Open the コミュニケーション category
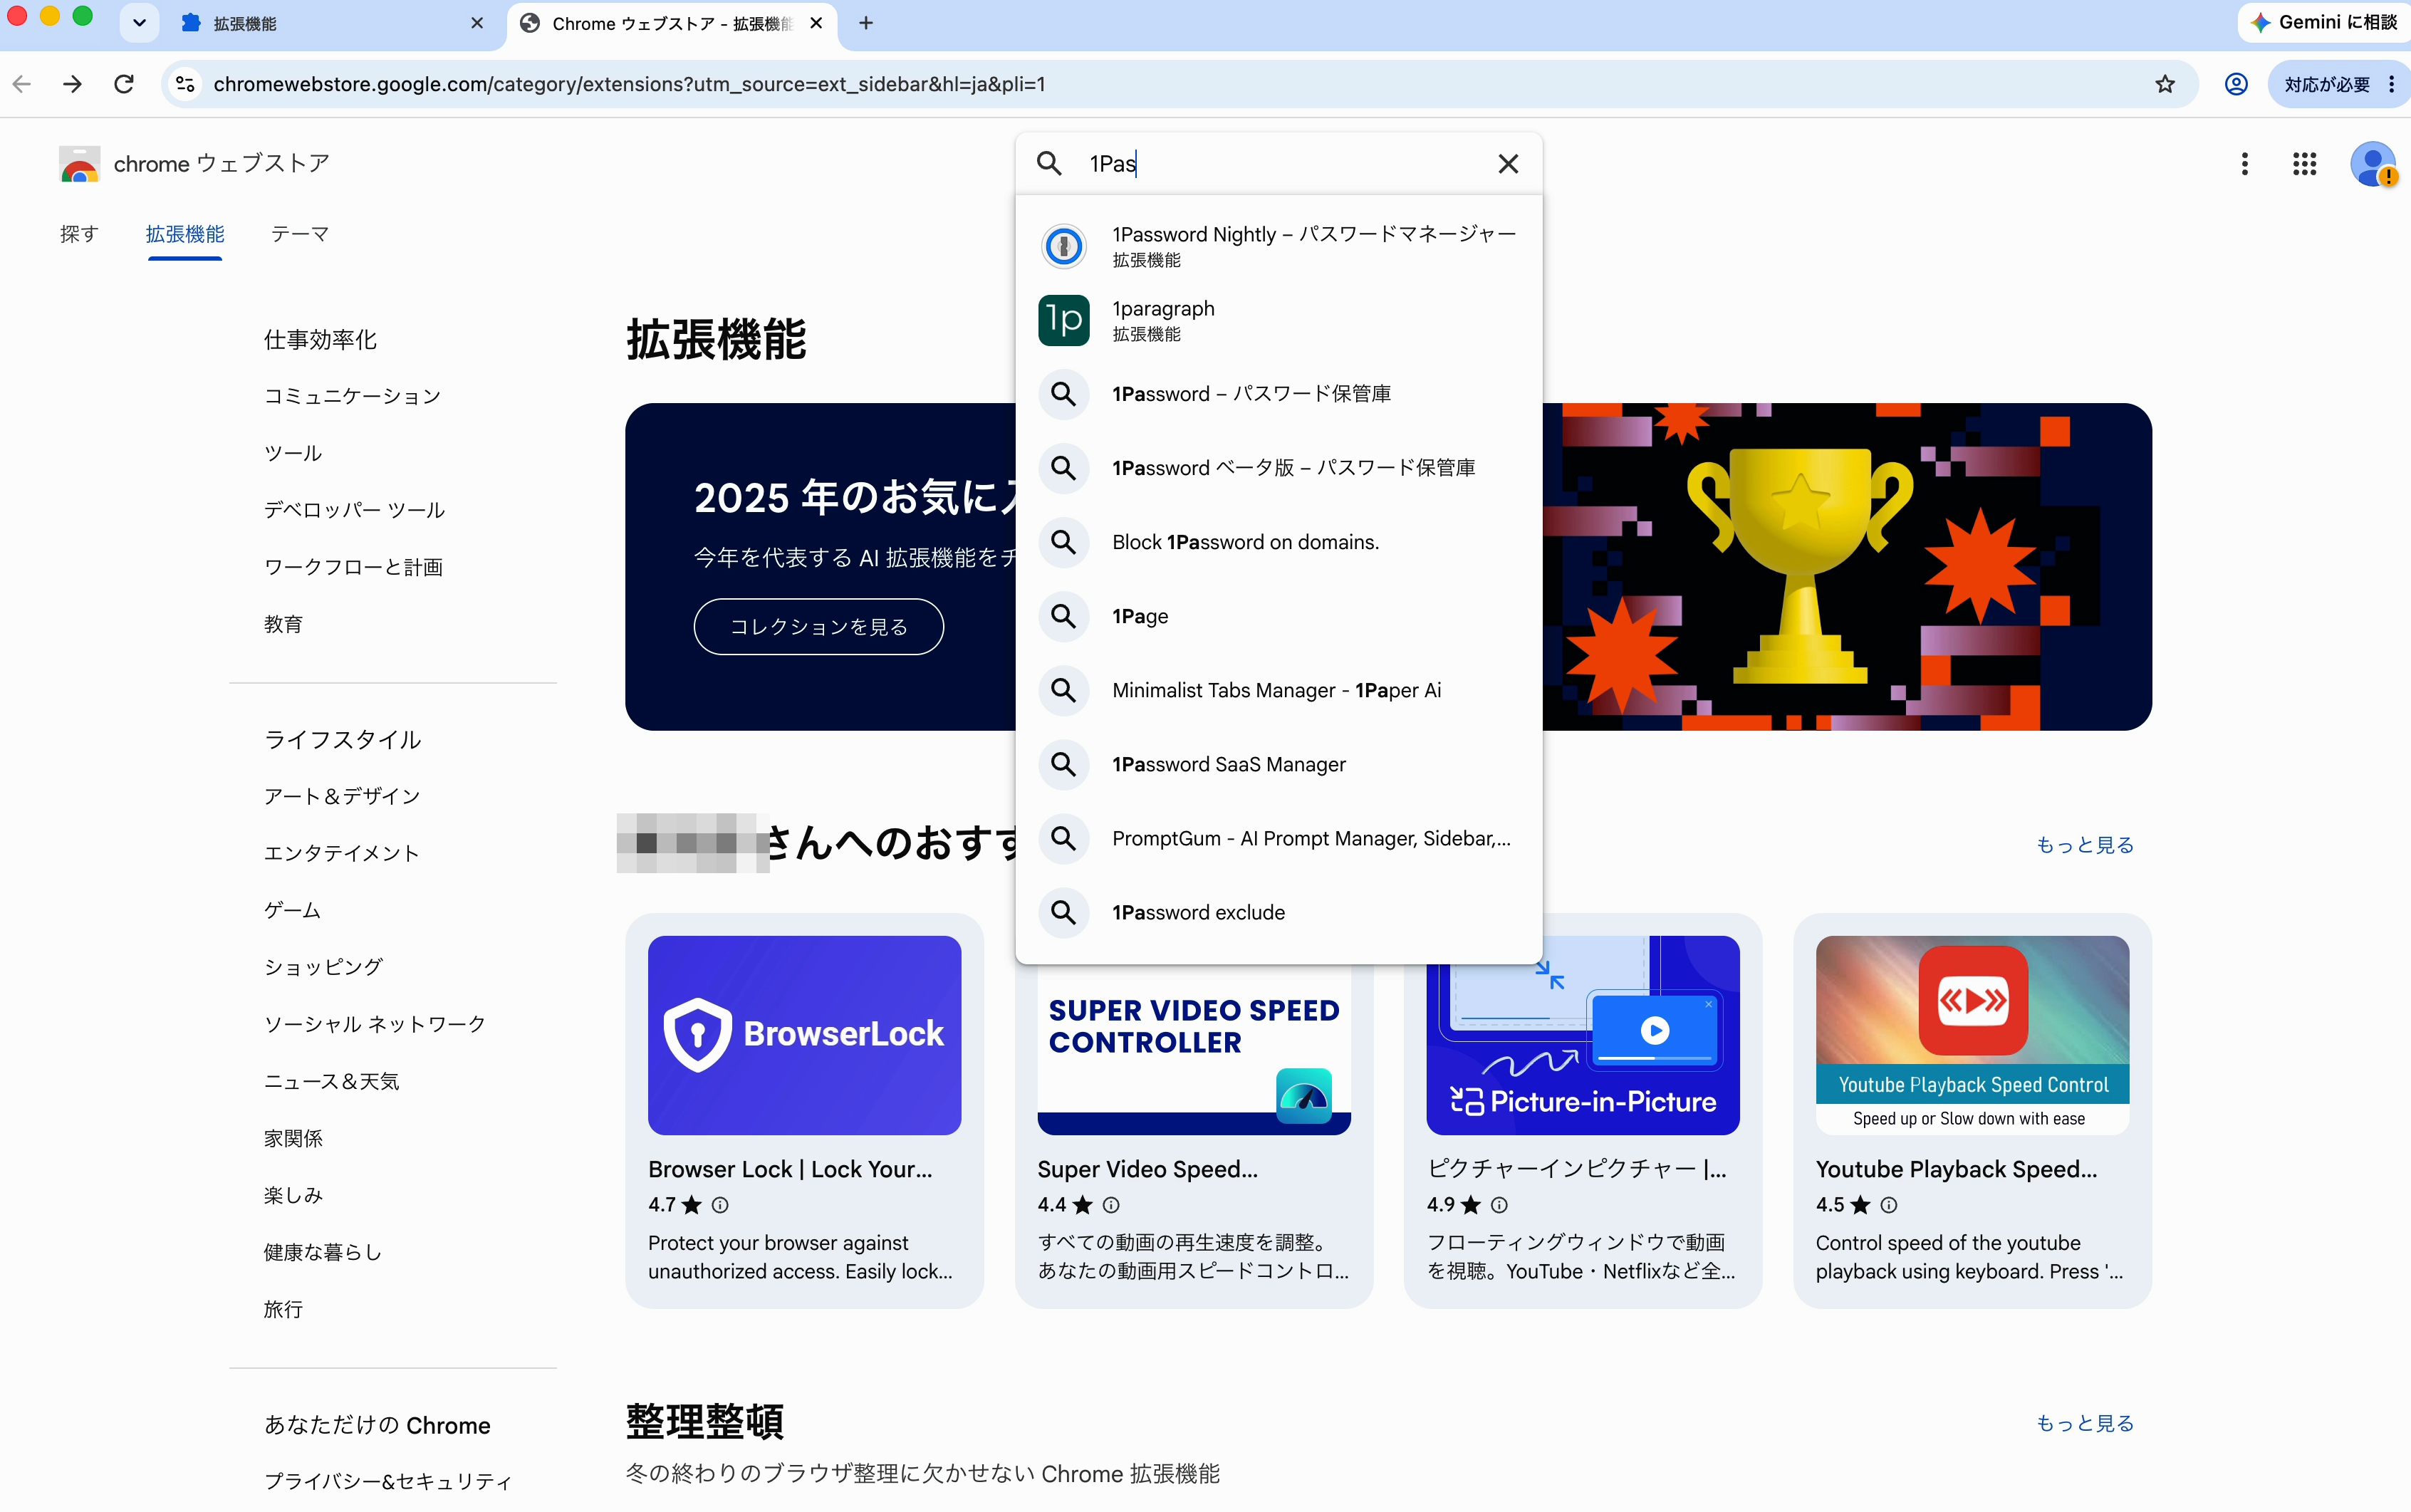This screenshot has width=2411, height=1512. click(x=352, y=396)
